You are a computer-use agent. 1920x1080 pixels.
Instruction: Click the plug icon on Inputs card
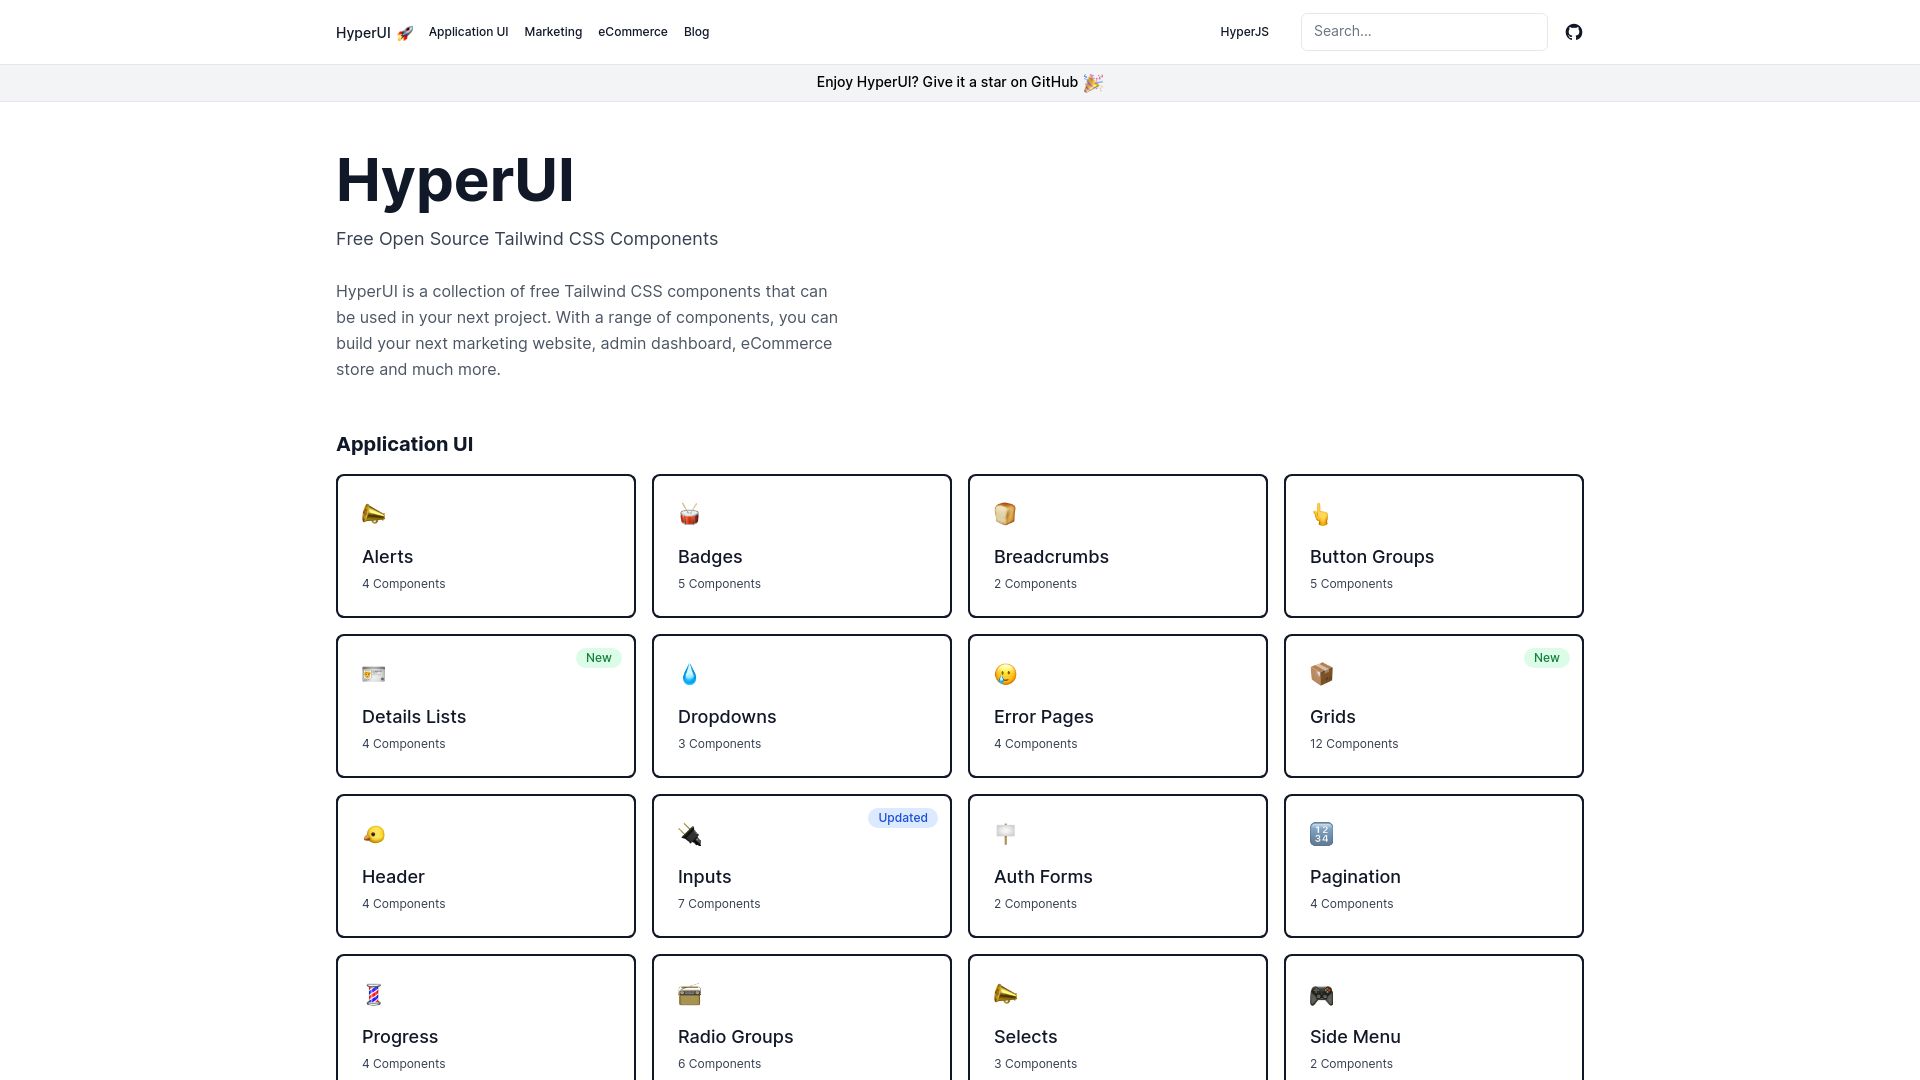click(689, 834)
